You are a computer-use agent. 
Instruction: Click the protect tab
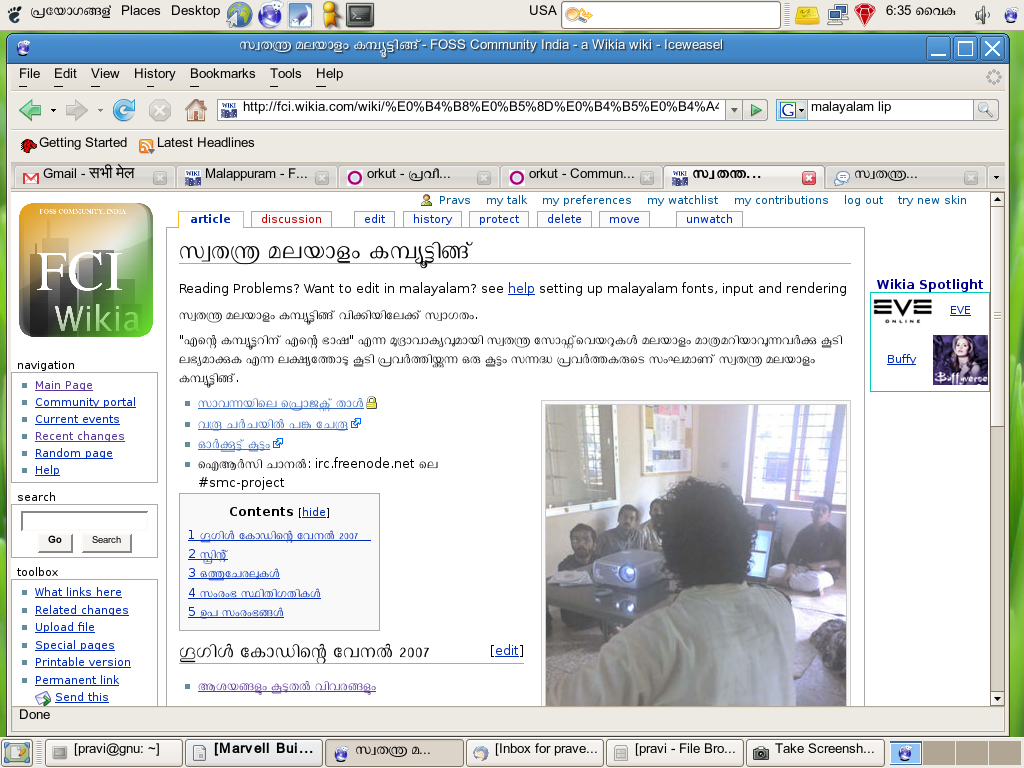pos(499,219)
